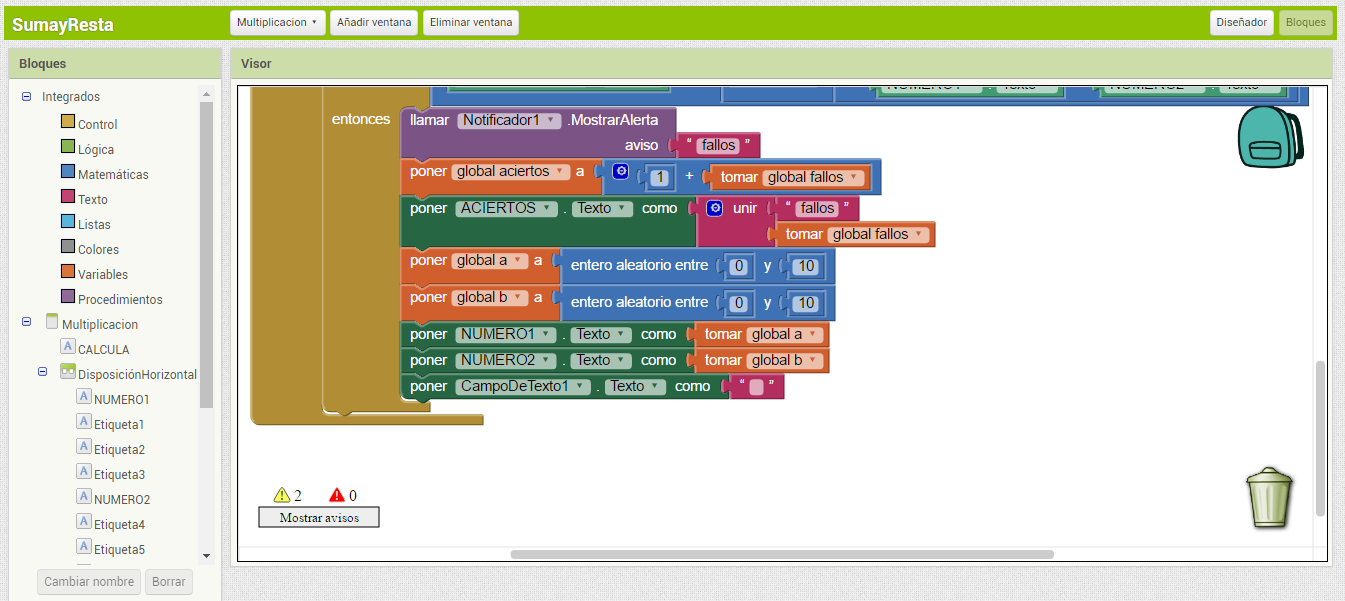Click the 10 value in global a random block
Screen dimensions: 1345x601
tap(804, 266)
